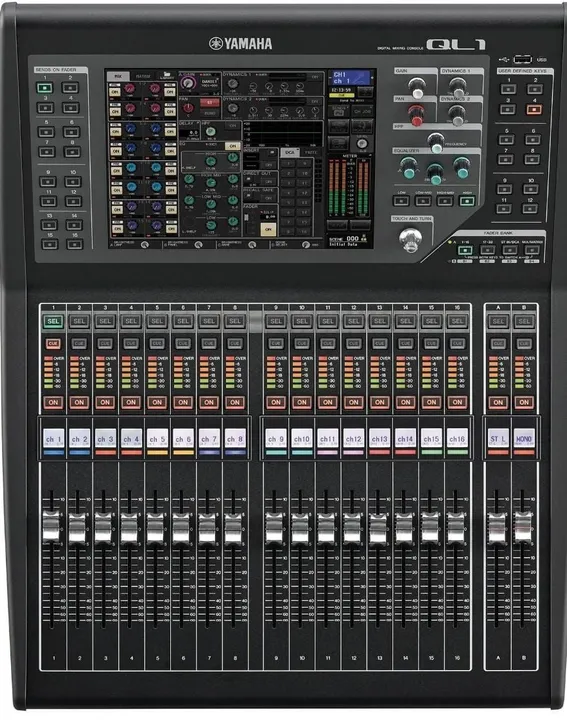Click the MONO master fader B cap
Screen dimensions: 567x720
pyautogui.click(x=523, y=526)
